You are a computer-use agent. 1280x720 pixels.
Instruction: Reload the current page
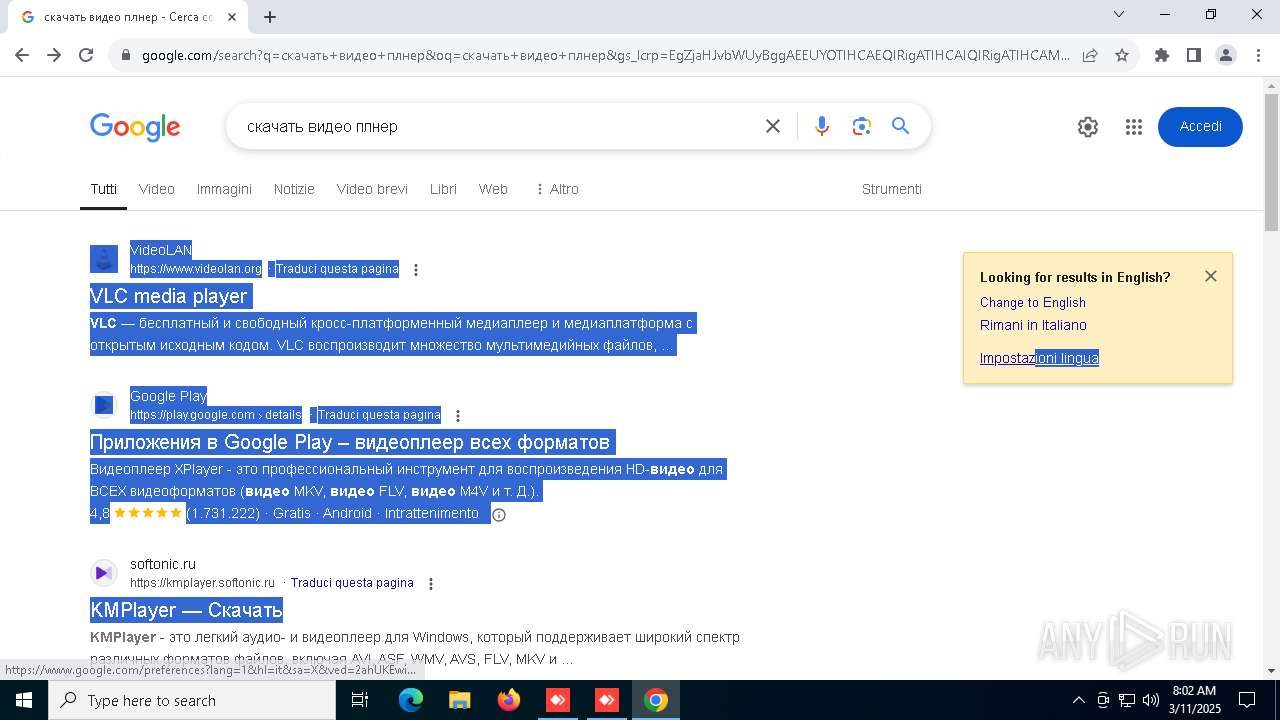(86, 55)
